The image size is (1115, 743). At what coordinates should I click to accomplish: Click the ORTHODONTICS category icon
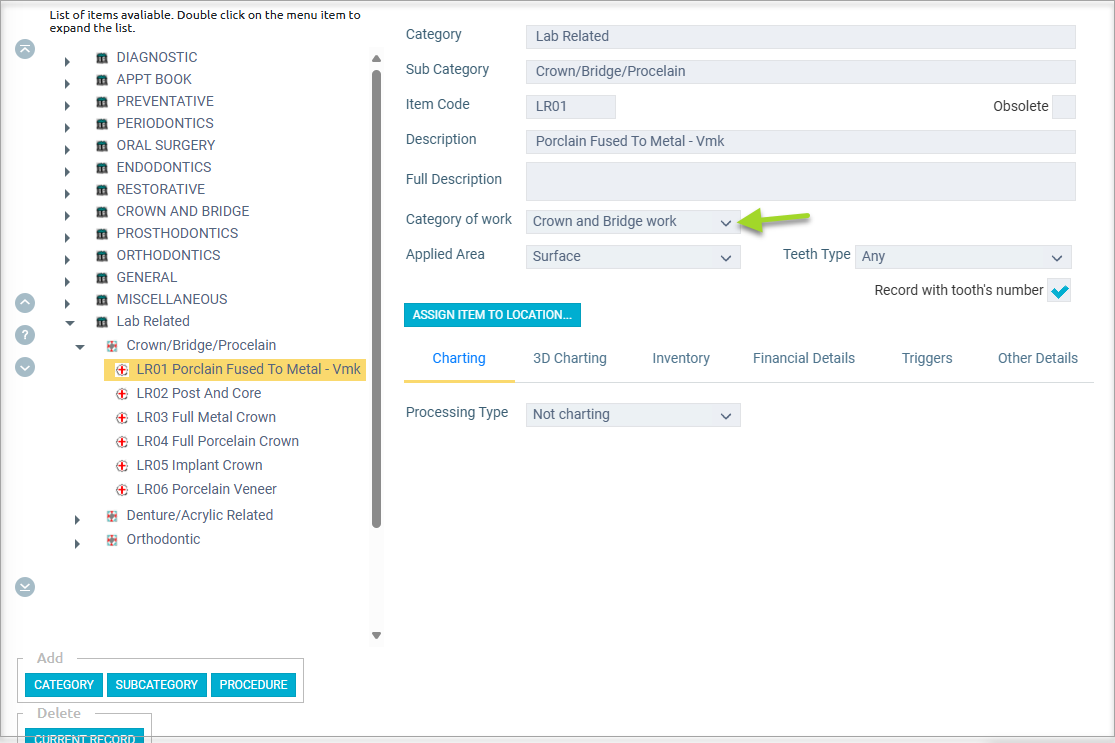pyautogui.click(x=102, y=256)
